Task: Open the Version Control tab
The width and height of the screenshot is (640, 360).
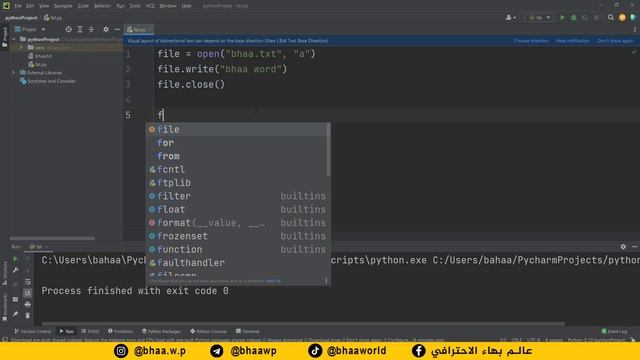Action: (33, 331)
